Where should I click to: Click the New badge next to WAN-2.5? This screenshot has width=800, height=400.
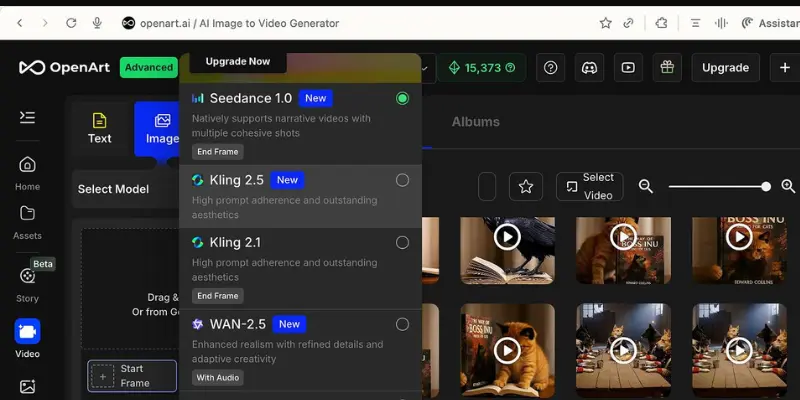pyautogui.click(x=289, y=324)
